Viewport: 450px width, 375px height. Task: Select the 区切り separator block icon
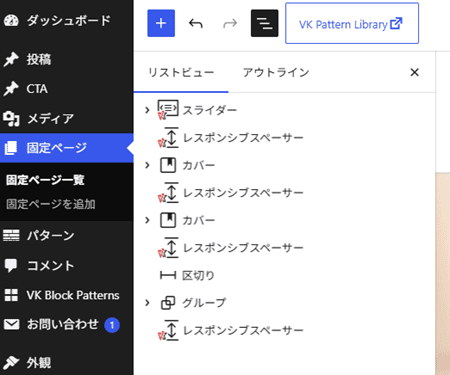click(x=168, y=275)
